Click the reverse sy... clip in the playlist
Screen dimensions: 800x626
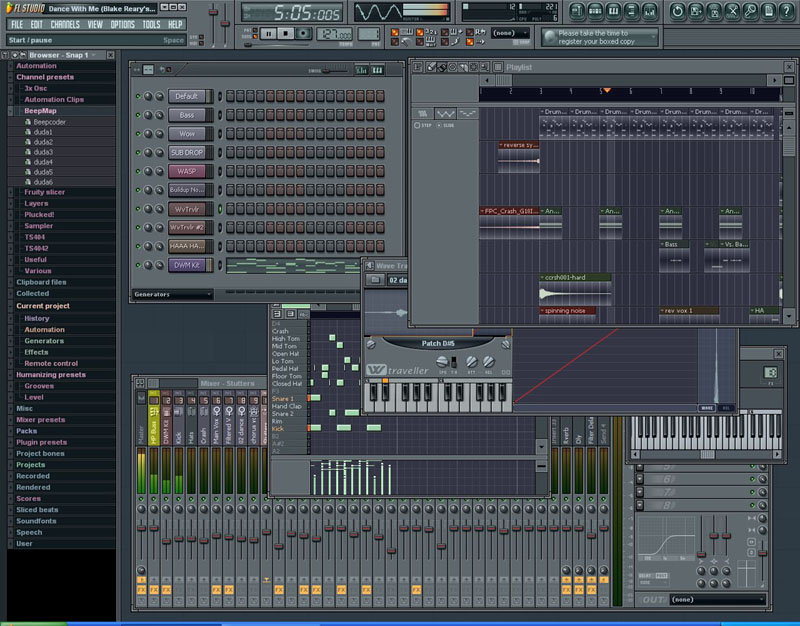[x=519, y=145]
